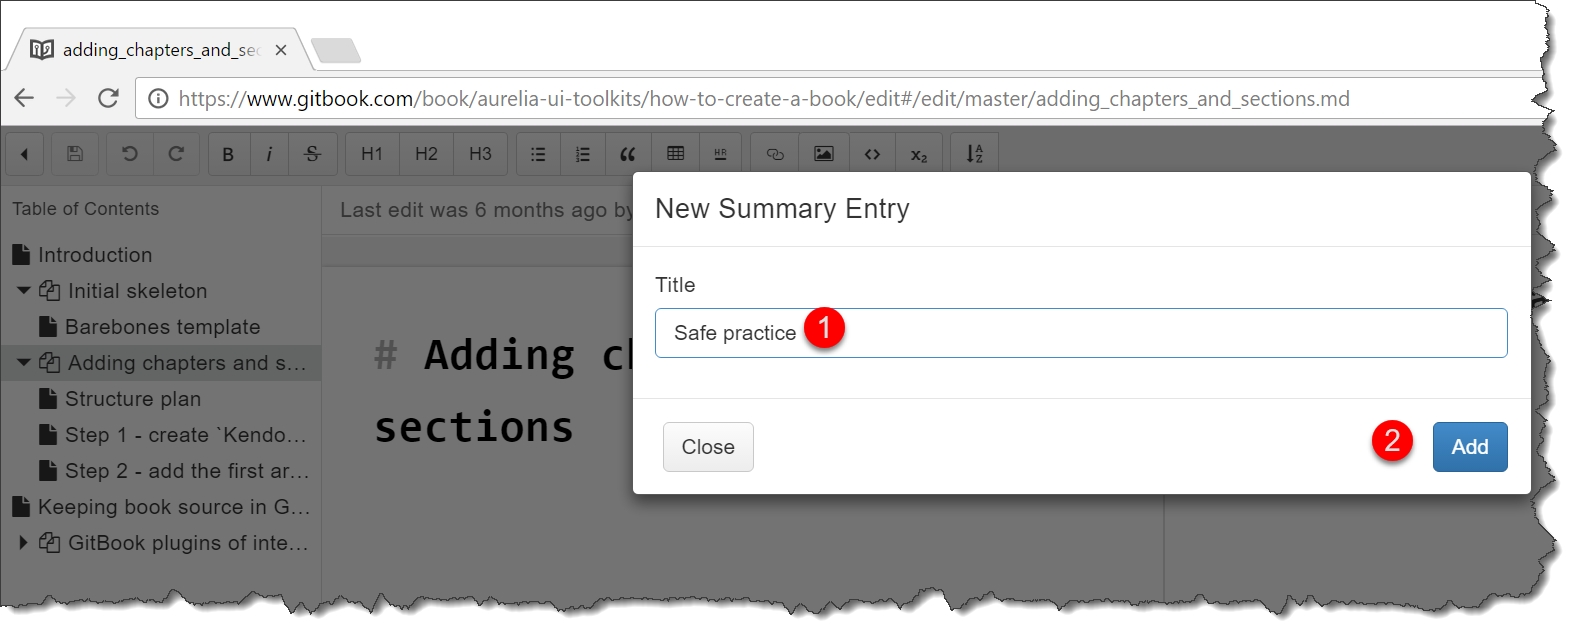This screenshot has width=1578, height=636.
Task: Click the blockquote icon
Action: point(628,154)
